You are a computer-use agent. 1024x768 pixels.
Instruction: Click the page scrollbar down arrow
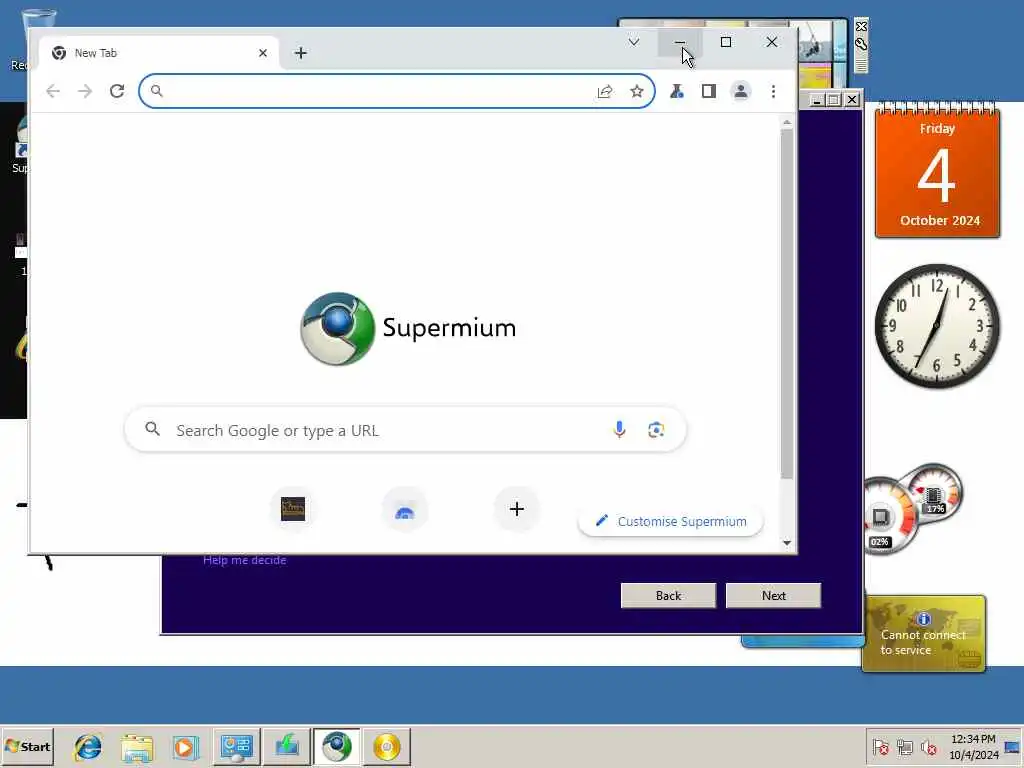[x=787, y=543]
